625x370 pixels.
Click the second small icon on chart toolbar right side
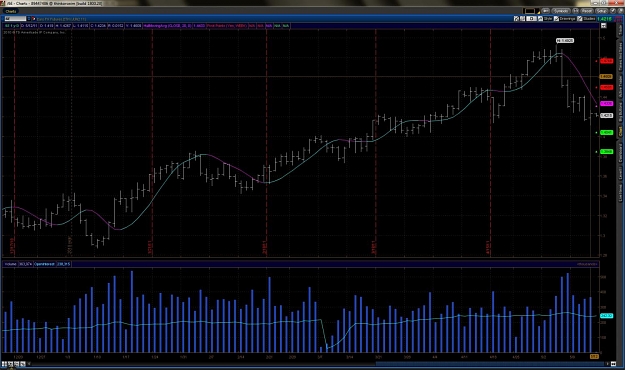pyautogui.click(x=523, y=19)
